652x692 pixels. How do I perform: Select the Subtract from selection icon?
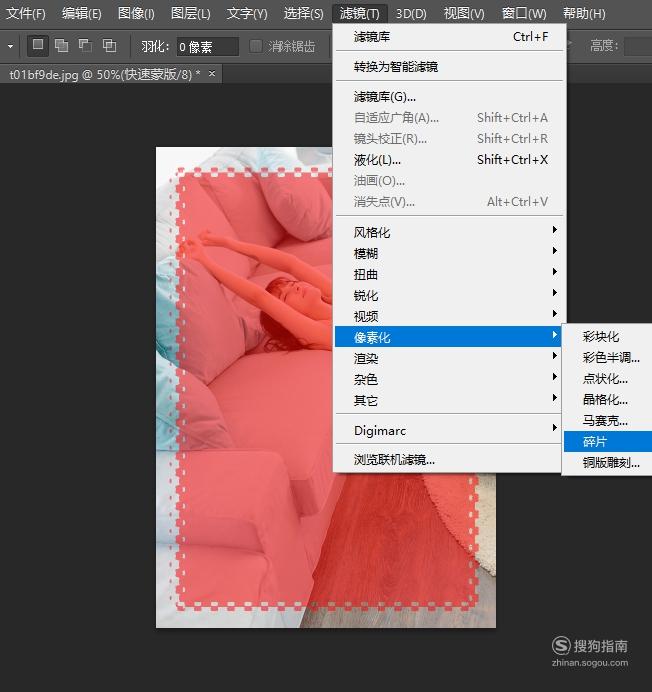(x=85, y=45)
